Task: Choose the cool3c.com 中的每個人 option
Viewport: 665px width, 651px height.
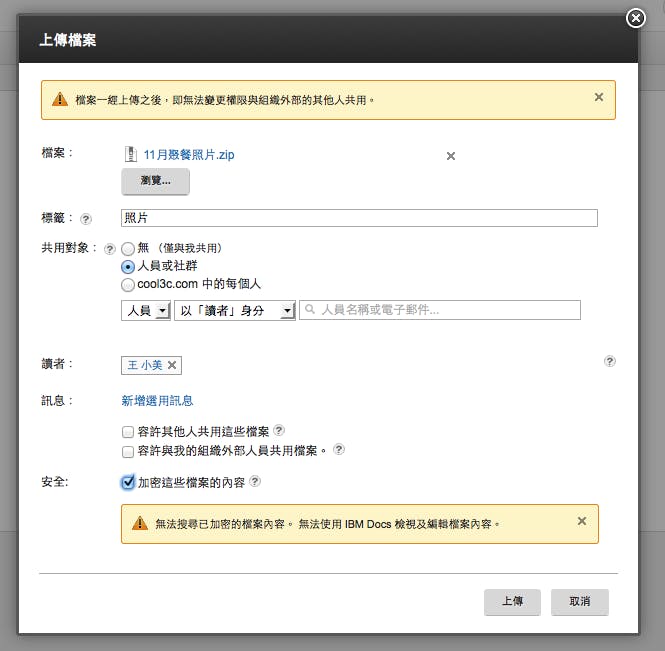Action: pyautogui.click(x=128, y=285)
